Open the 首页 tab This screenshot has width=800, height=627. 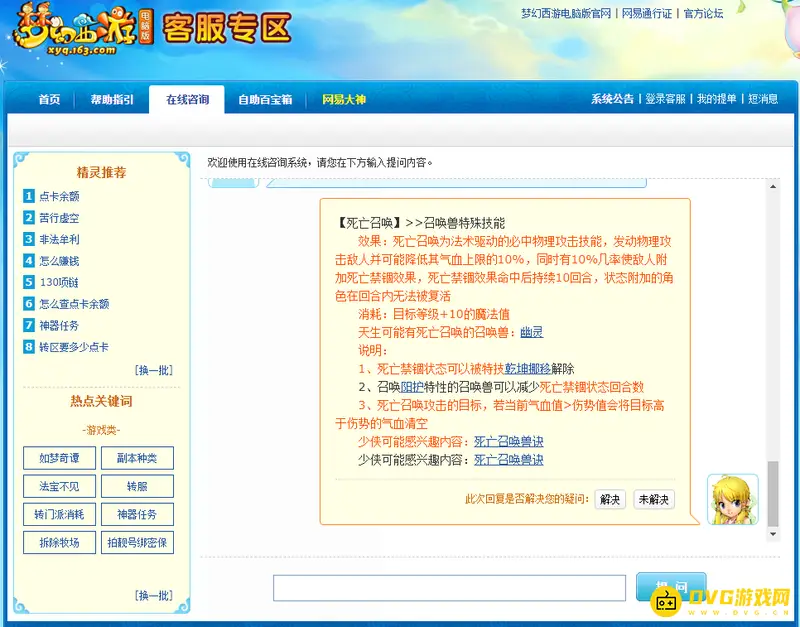pyautogui.click(x=49, y=99)
